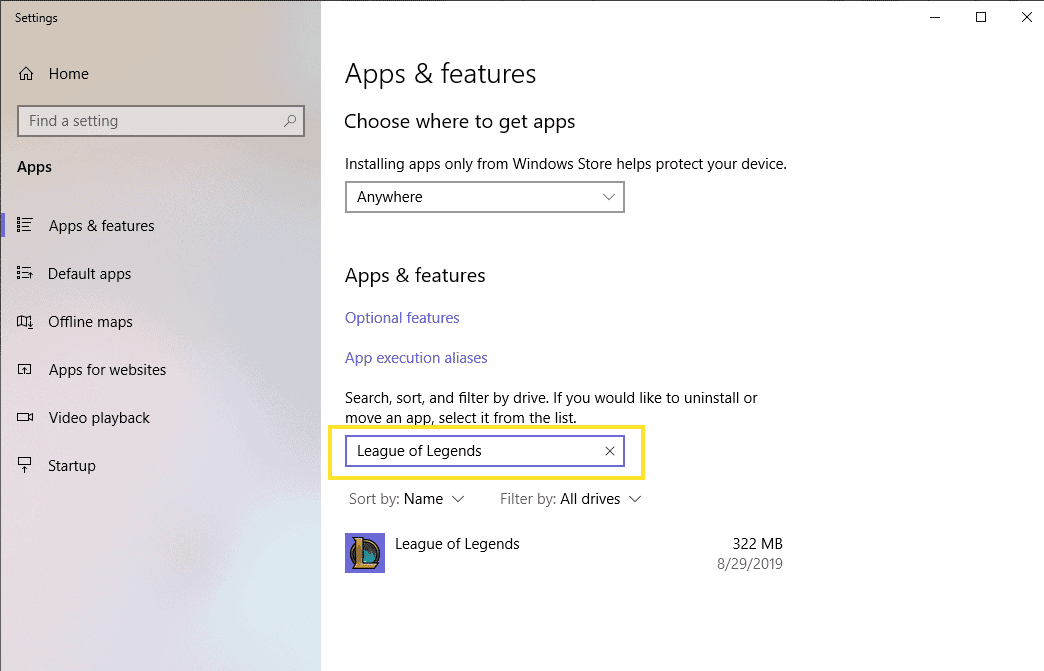Click the 322 MB size value
Image resolution: width=1044 pixels, height=671 pixels.
[757, 544]
